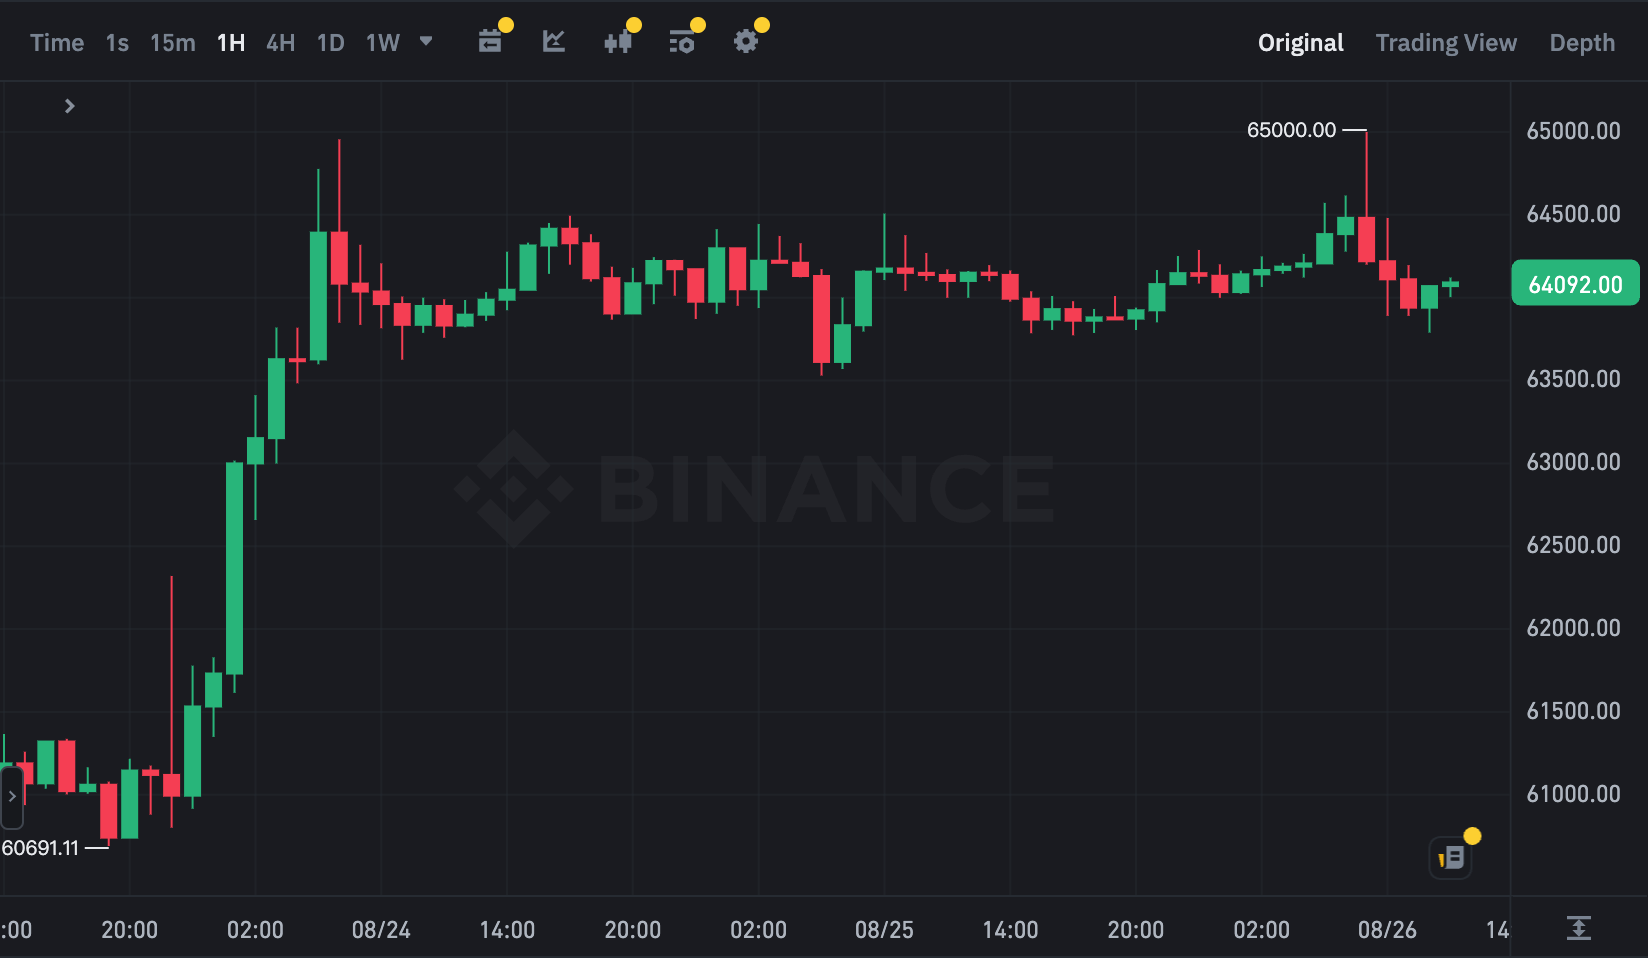Open the technical indicators chart icon

[x=554, y=42]
